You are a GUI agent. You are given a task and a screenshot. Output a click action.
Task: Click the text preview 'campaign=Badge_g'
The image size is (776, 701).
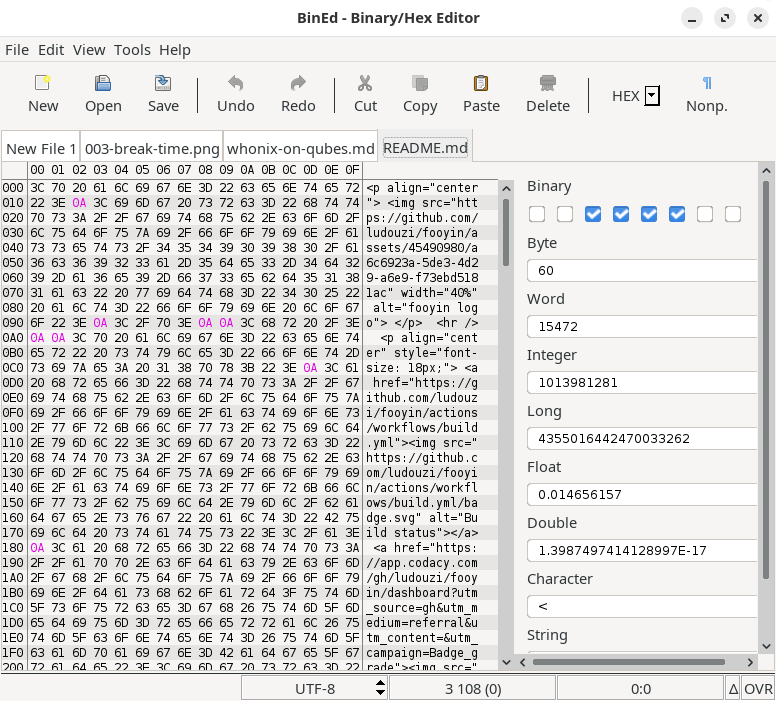(x=422, y=652)
